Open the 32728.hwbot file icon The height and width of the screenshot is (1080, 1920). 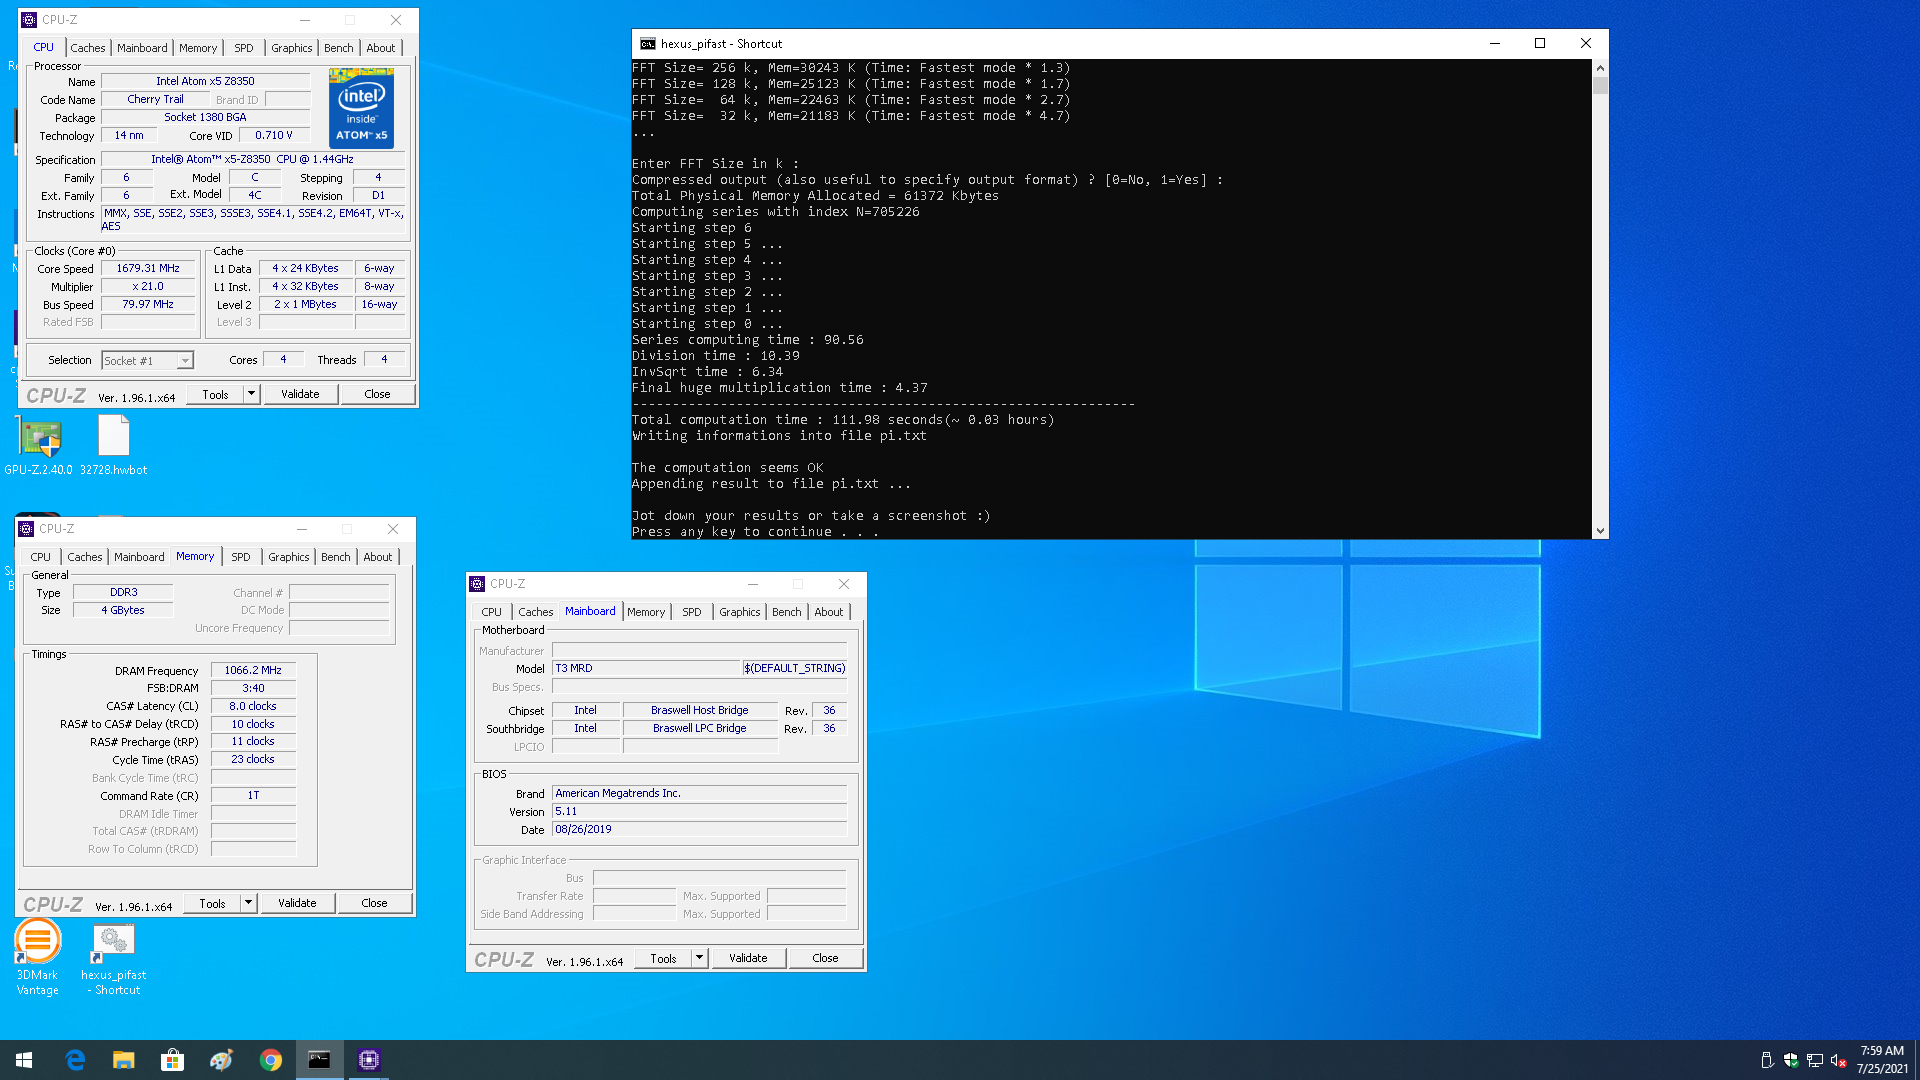(x=113, y=446)
